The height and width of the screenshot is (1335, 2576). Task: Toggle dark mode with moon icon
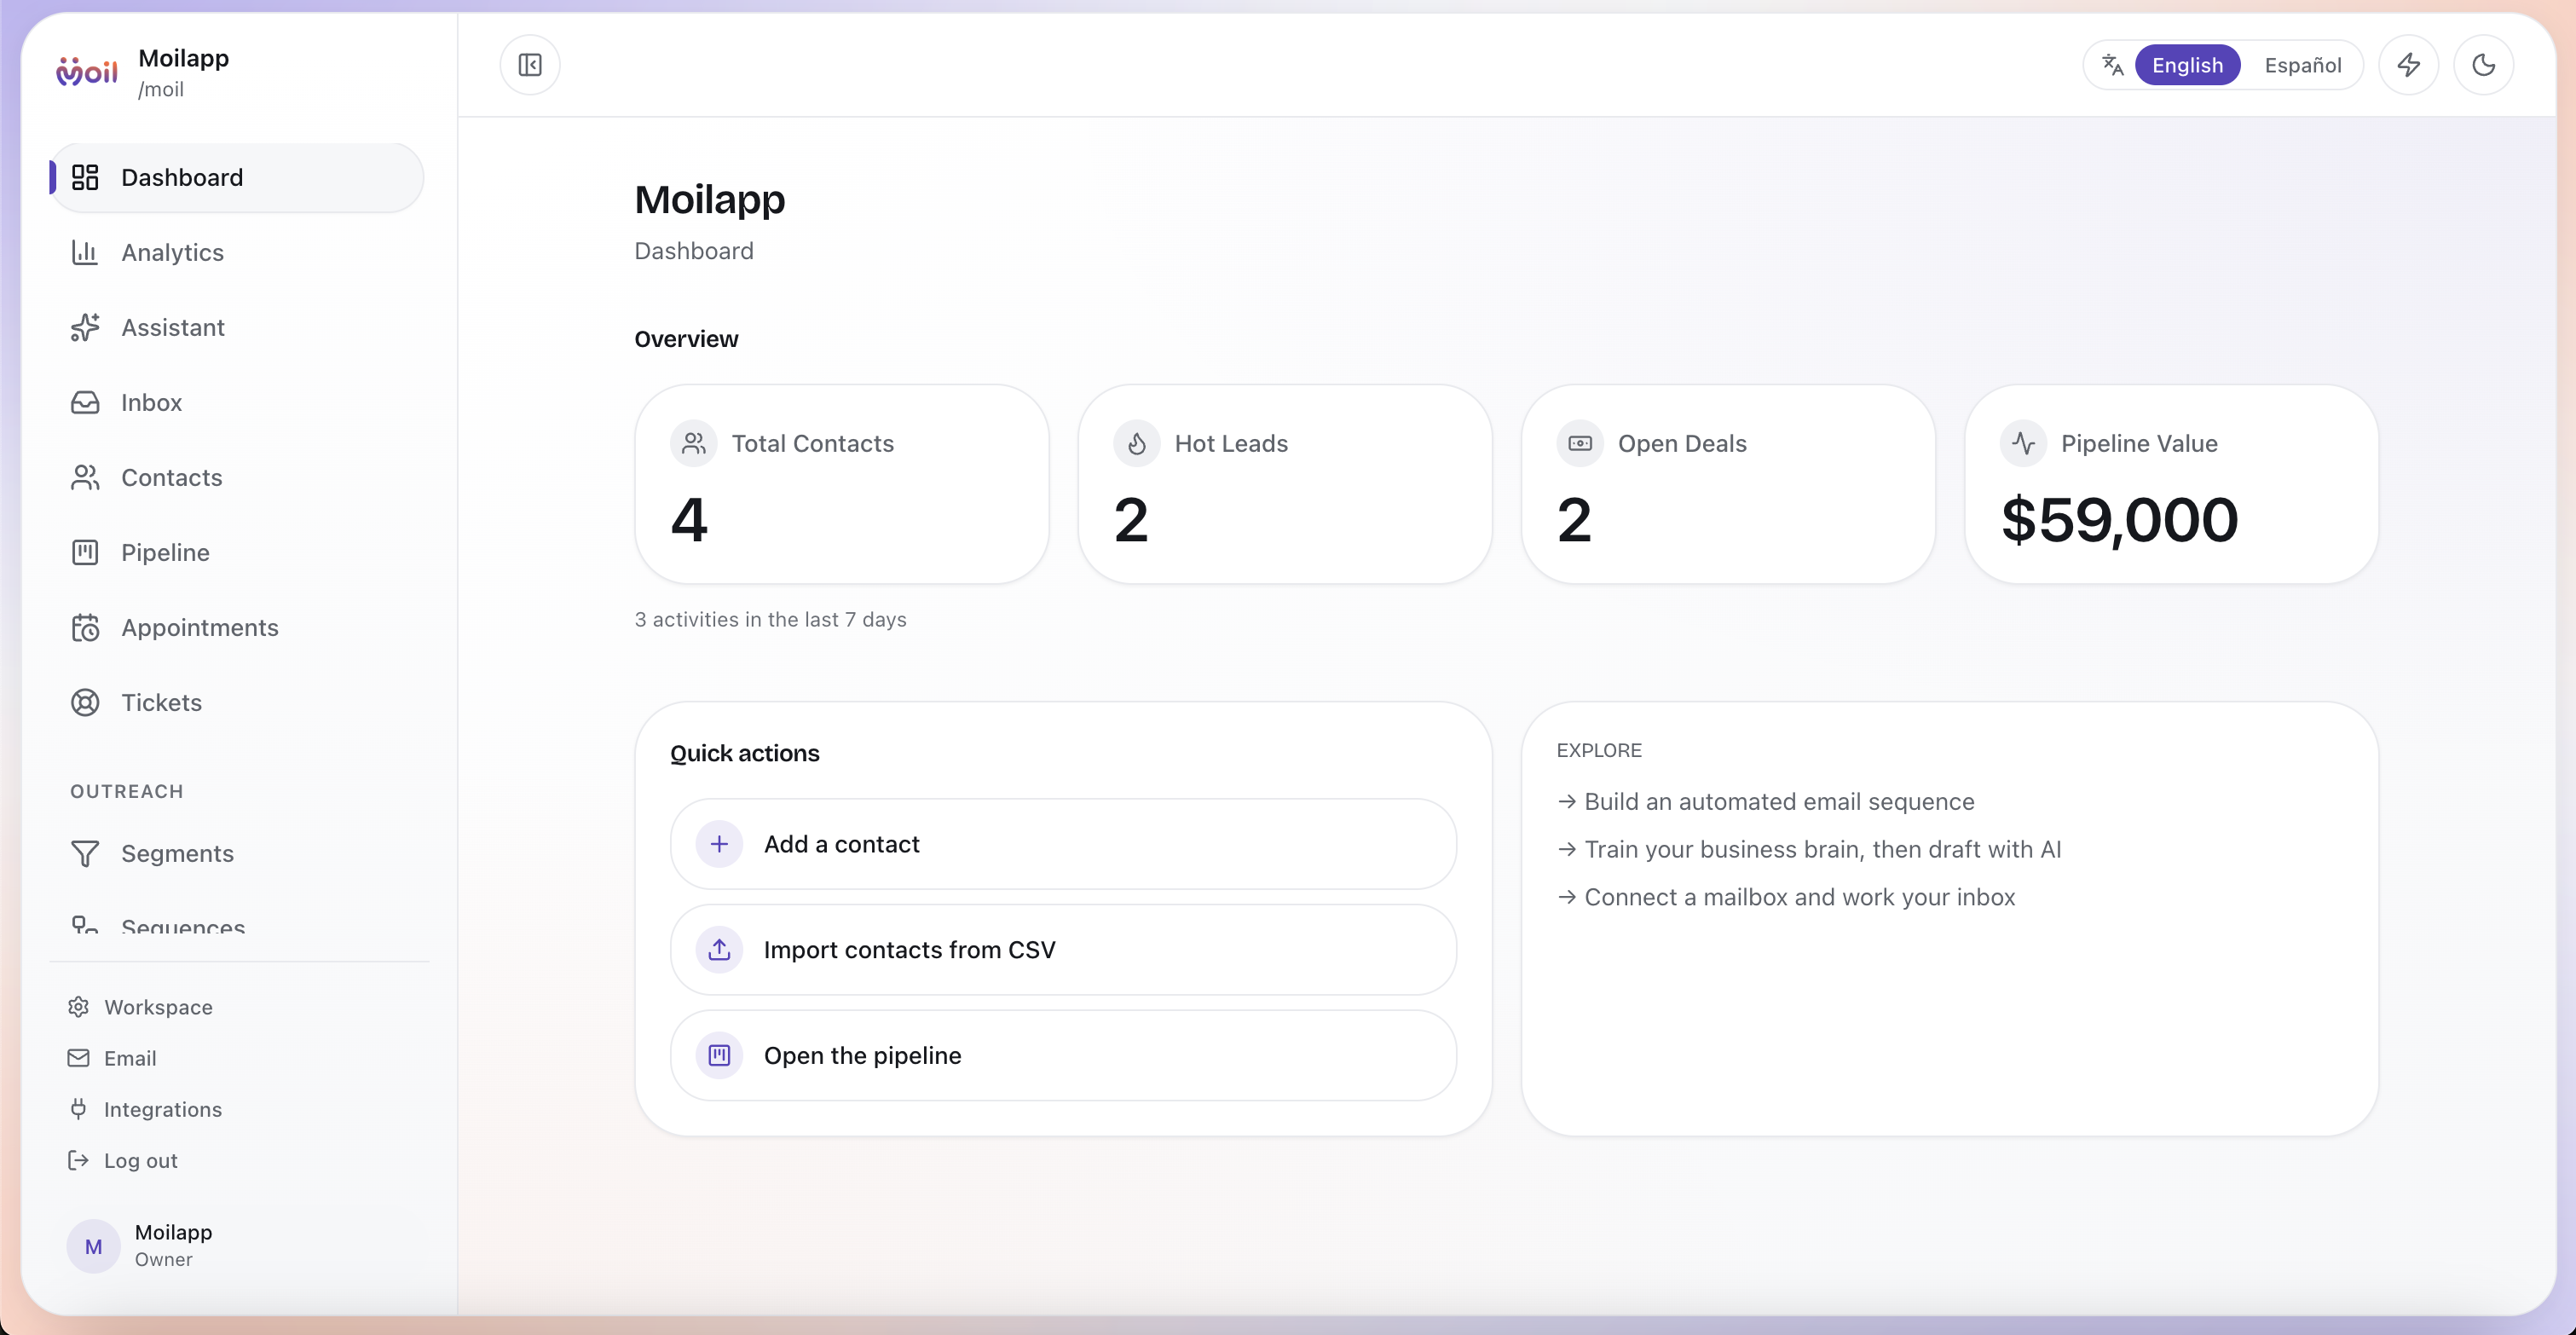2483,65
